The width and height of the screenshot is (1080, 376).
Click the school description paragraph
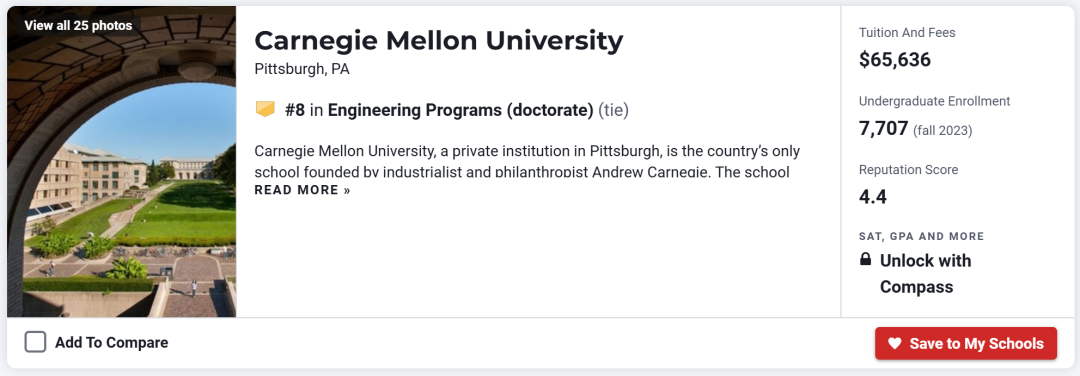[527, 161]
